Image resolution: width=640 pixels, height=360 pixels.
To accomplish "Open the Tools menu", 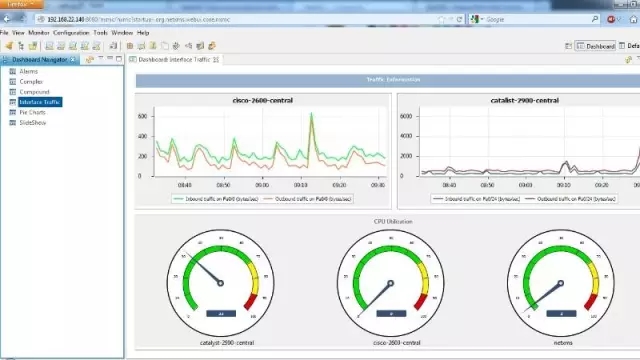I will (x=100, y=33).
